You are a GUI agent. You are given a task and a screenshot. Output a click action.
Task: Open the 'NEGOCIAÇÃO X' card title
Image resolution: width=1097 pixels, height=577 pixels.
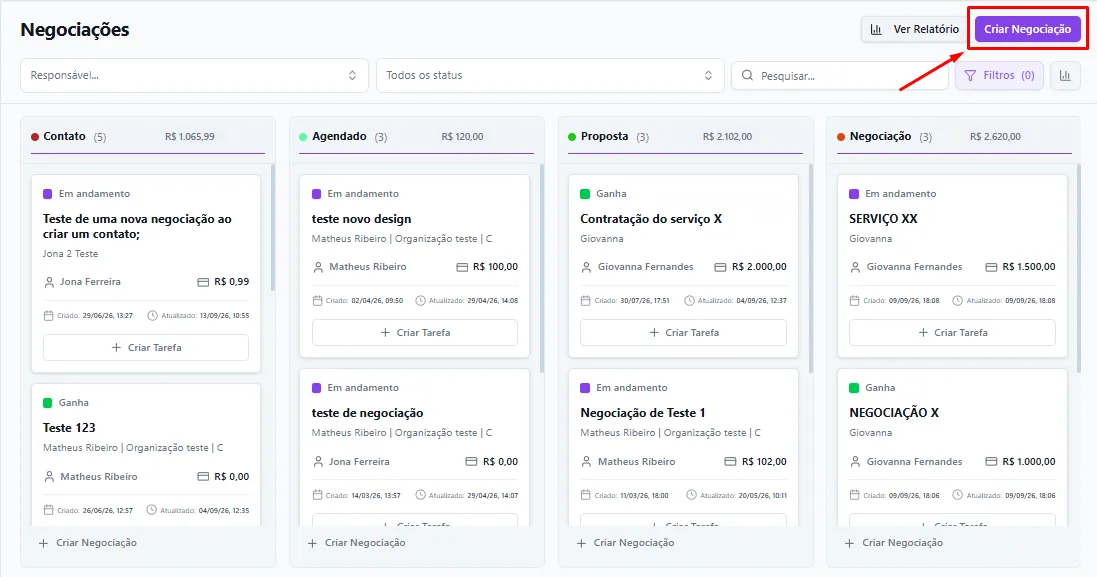coord(894,413)
